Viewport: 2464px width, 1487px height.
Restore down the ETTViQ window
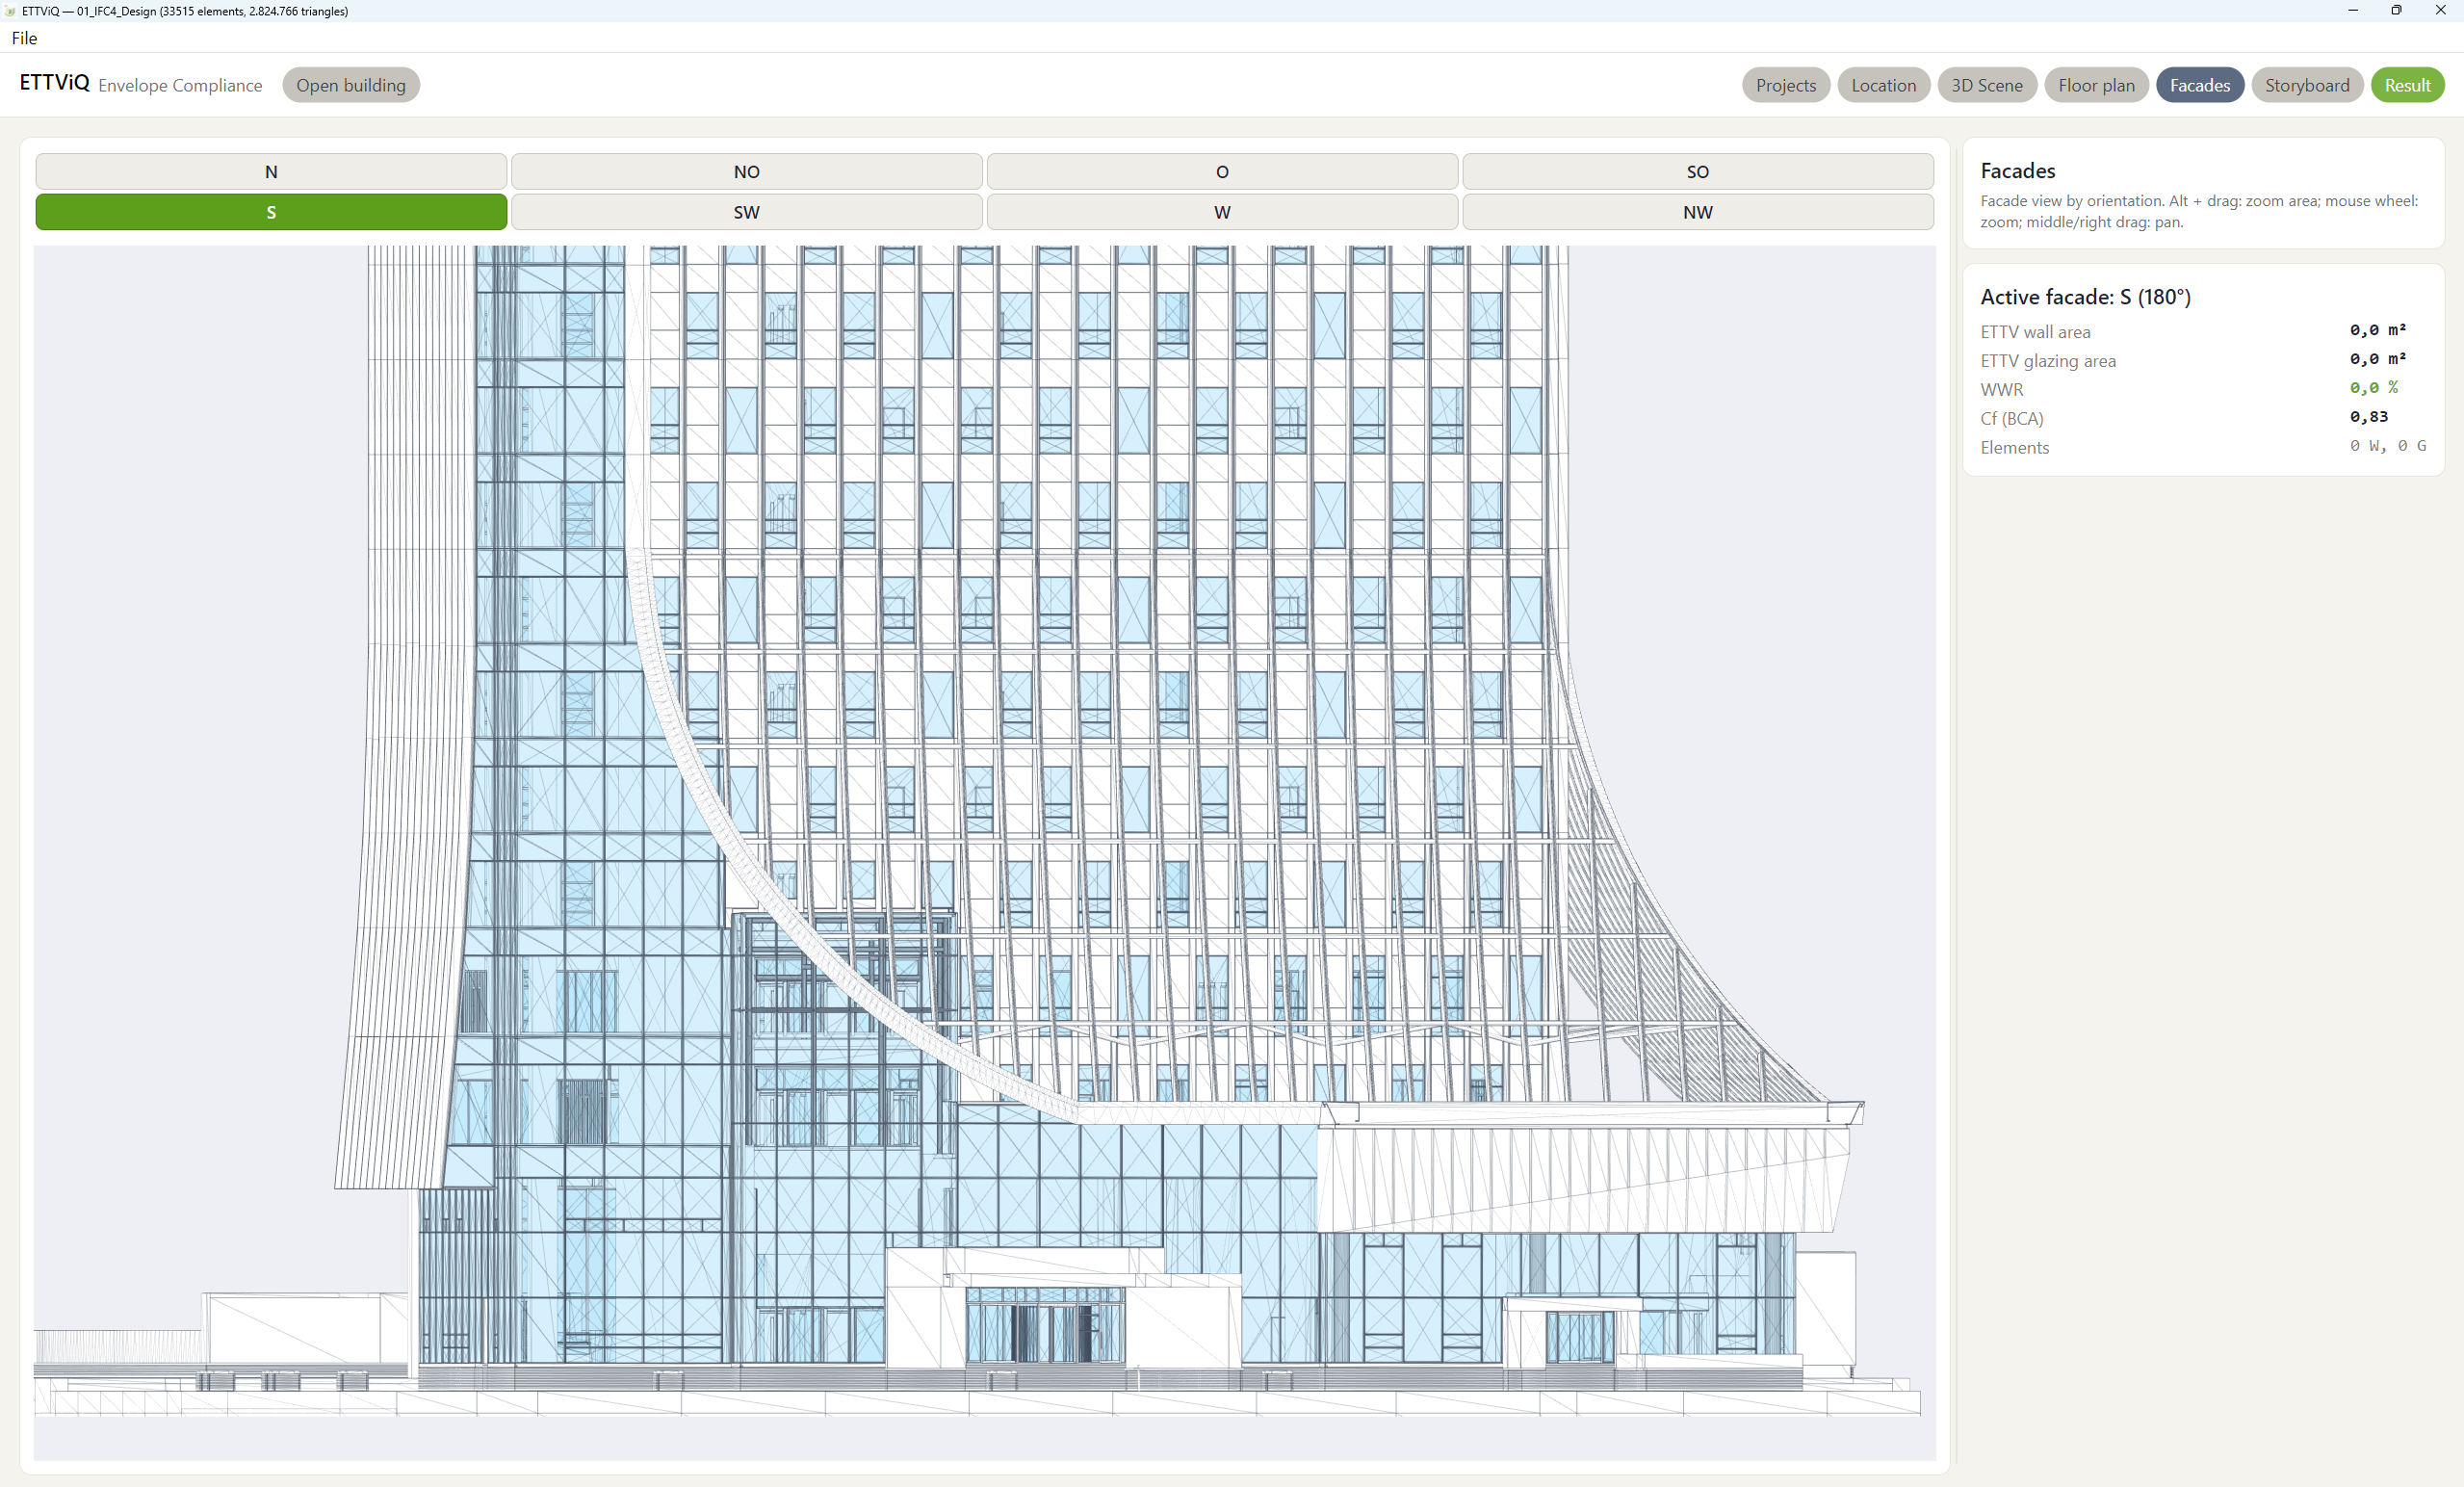tap(2396, 11)
